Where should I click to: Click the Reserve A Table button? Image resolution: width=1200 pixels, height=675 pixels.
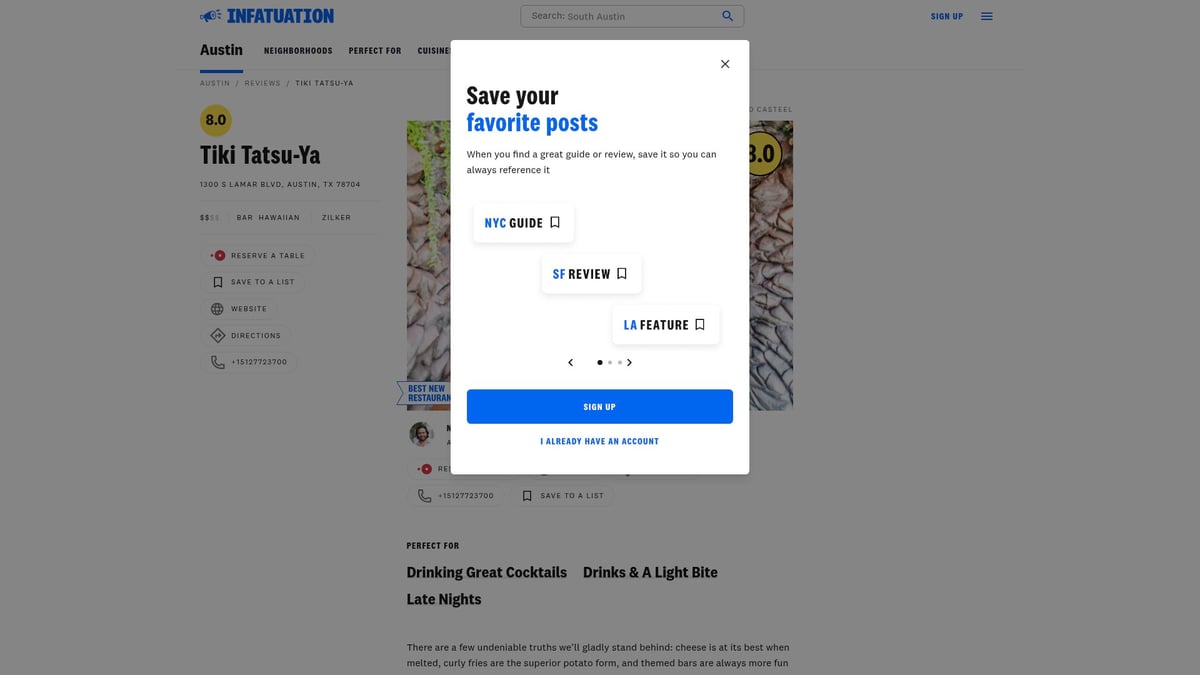tap(258, 255)
